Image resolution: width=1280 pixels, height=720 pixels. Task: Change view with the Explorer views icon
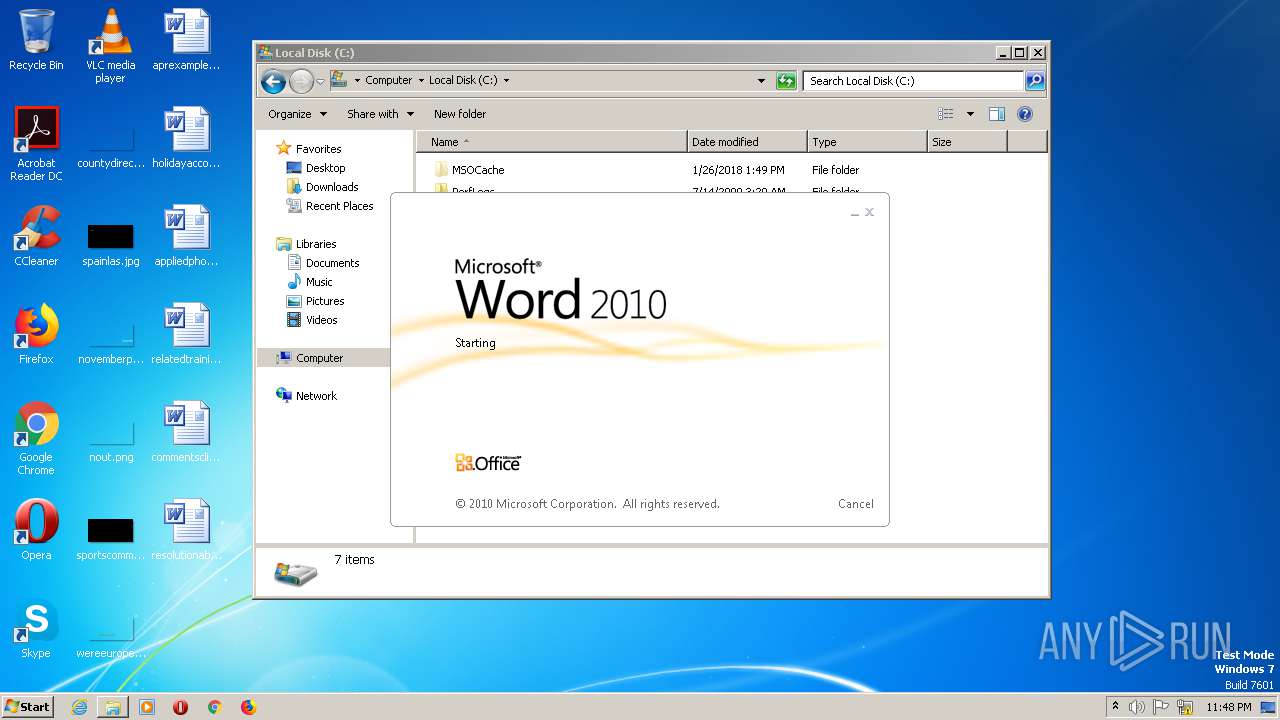[x=945, y=114]
